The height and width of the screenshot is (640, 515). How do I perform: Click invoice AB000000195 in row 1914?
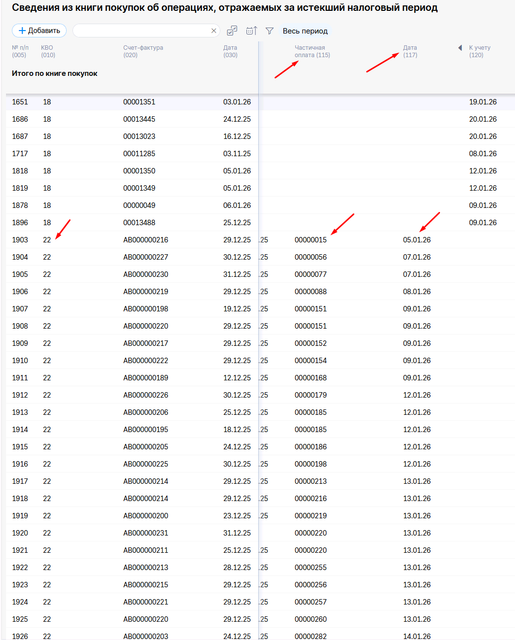(x=146, y=429)
